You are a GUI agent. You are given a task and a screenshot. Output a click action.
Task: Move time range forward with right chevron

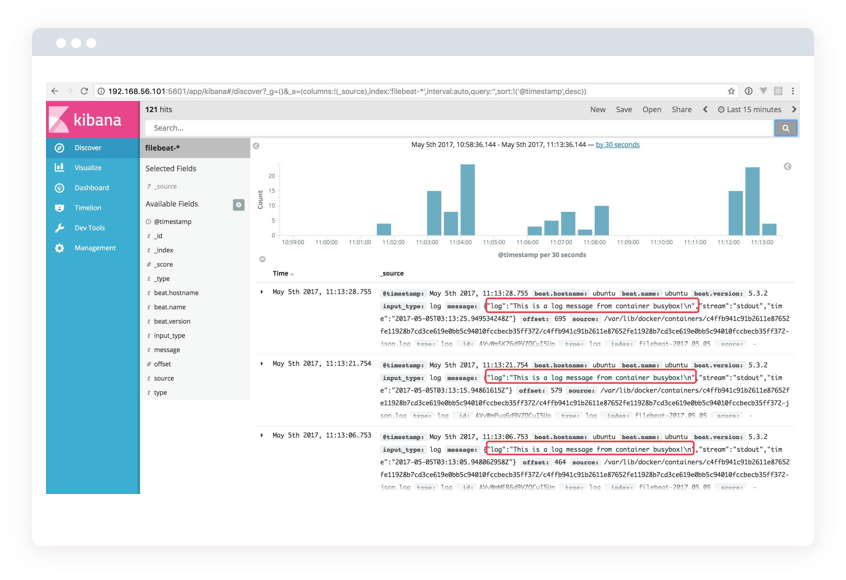pyautogui.click(x=794, y=110)
